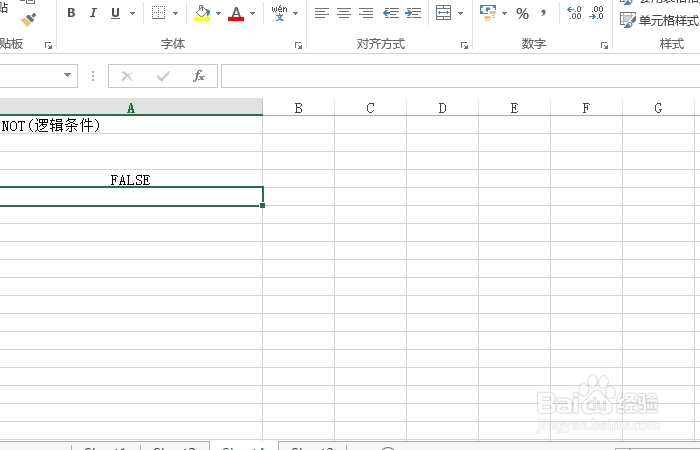Toggle bold formatting

point(71,13)
